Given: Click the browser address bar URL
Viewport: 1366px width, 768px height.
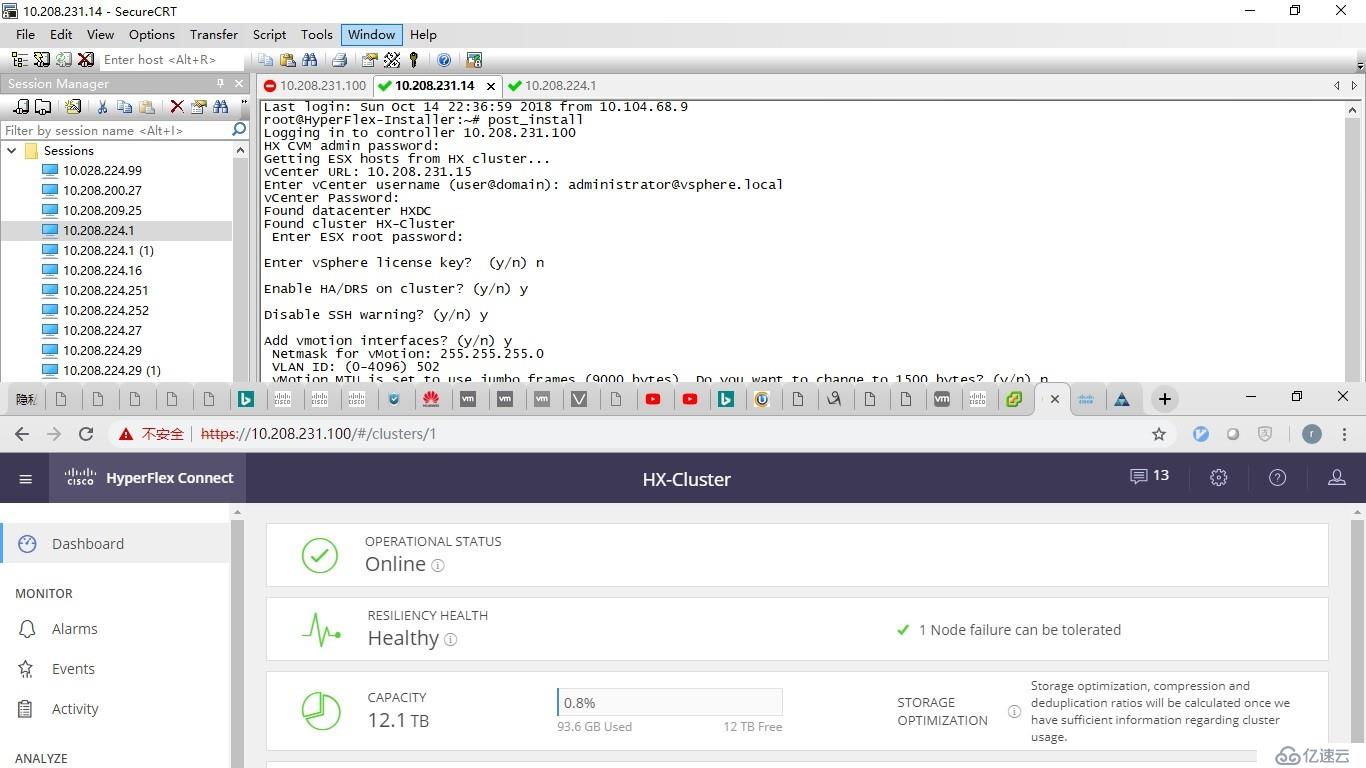Looking at the screenshot, I should coord(318,434).
